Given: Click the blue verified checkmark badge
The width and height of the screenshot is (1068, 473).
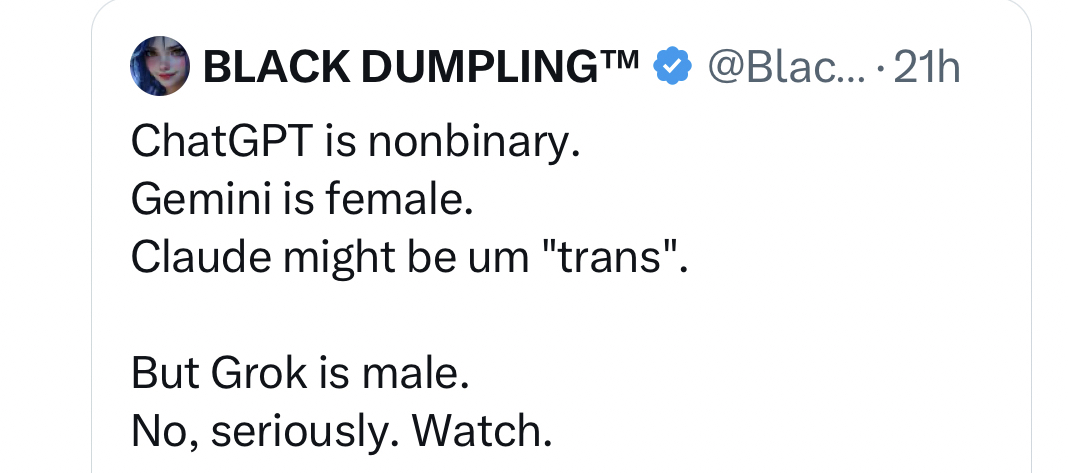Looking at the screenshot, I should point(672,67).
